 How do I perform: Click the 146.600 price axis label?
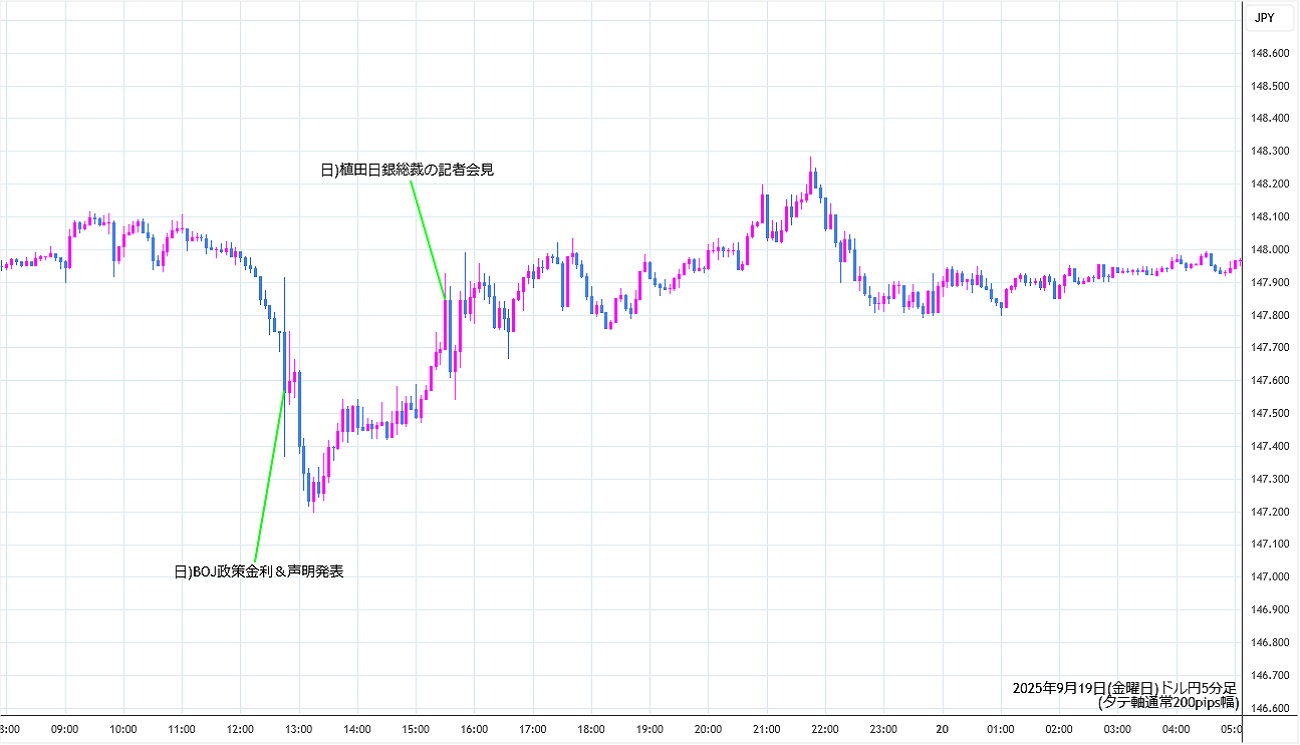(x=1270, y=708)
